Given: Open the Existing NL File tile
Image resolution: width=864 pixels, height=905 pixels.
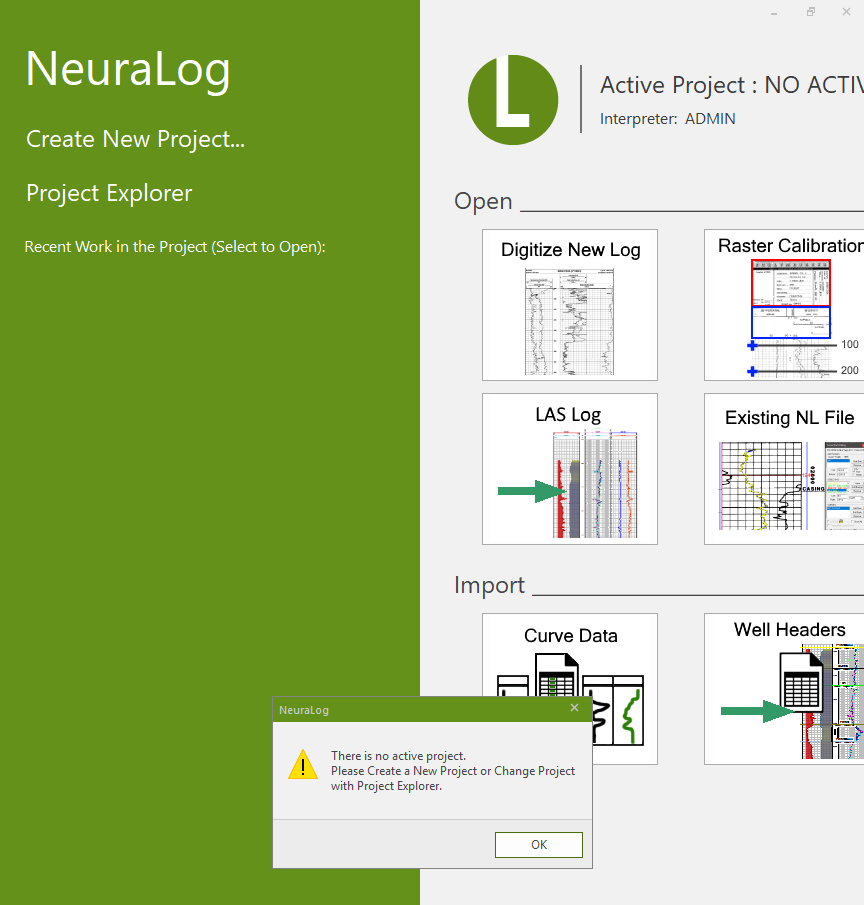Looking at the screenshot, I should (x=784, y=469).
